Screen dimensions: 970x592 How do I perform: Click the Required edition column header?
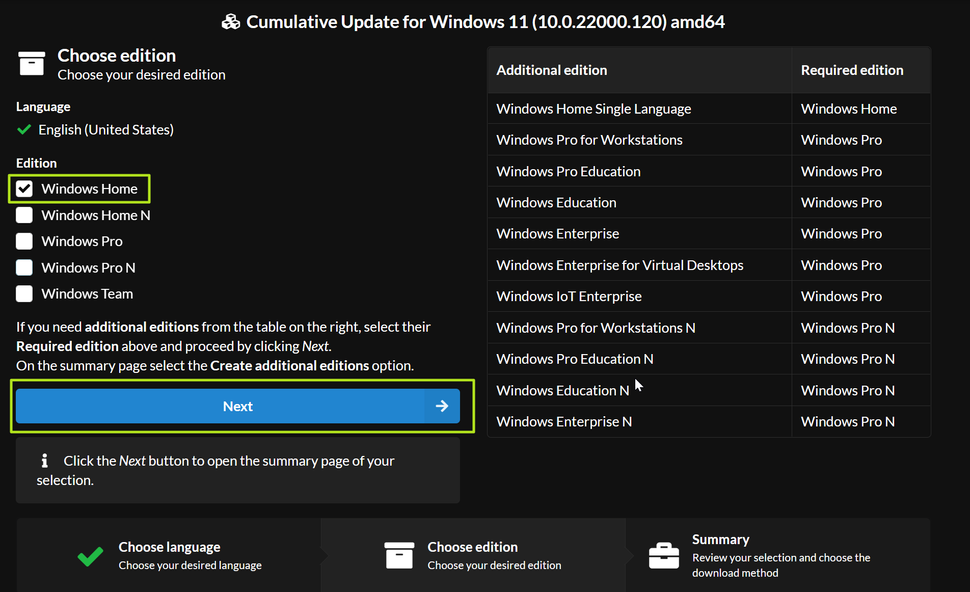852,69
